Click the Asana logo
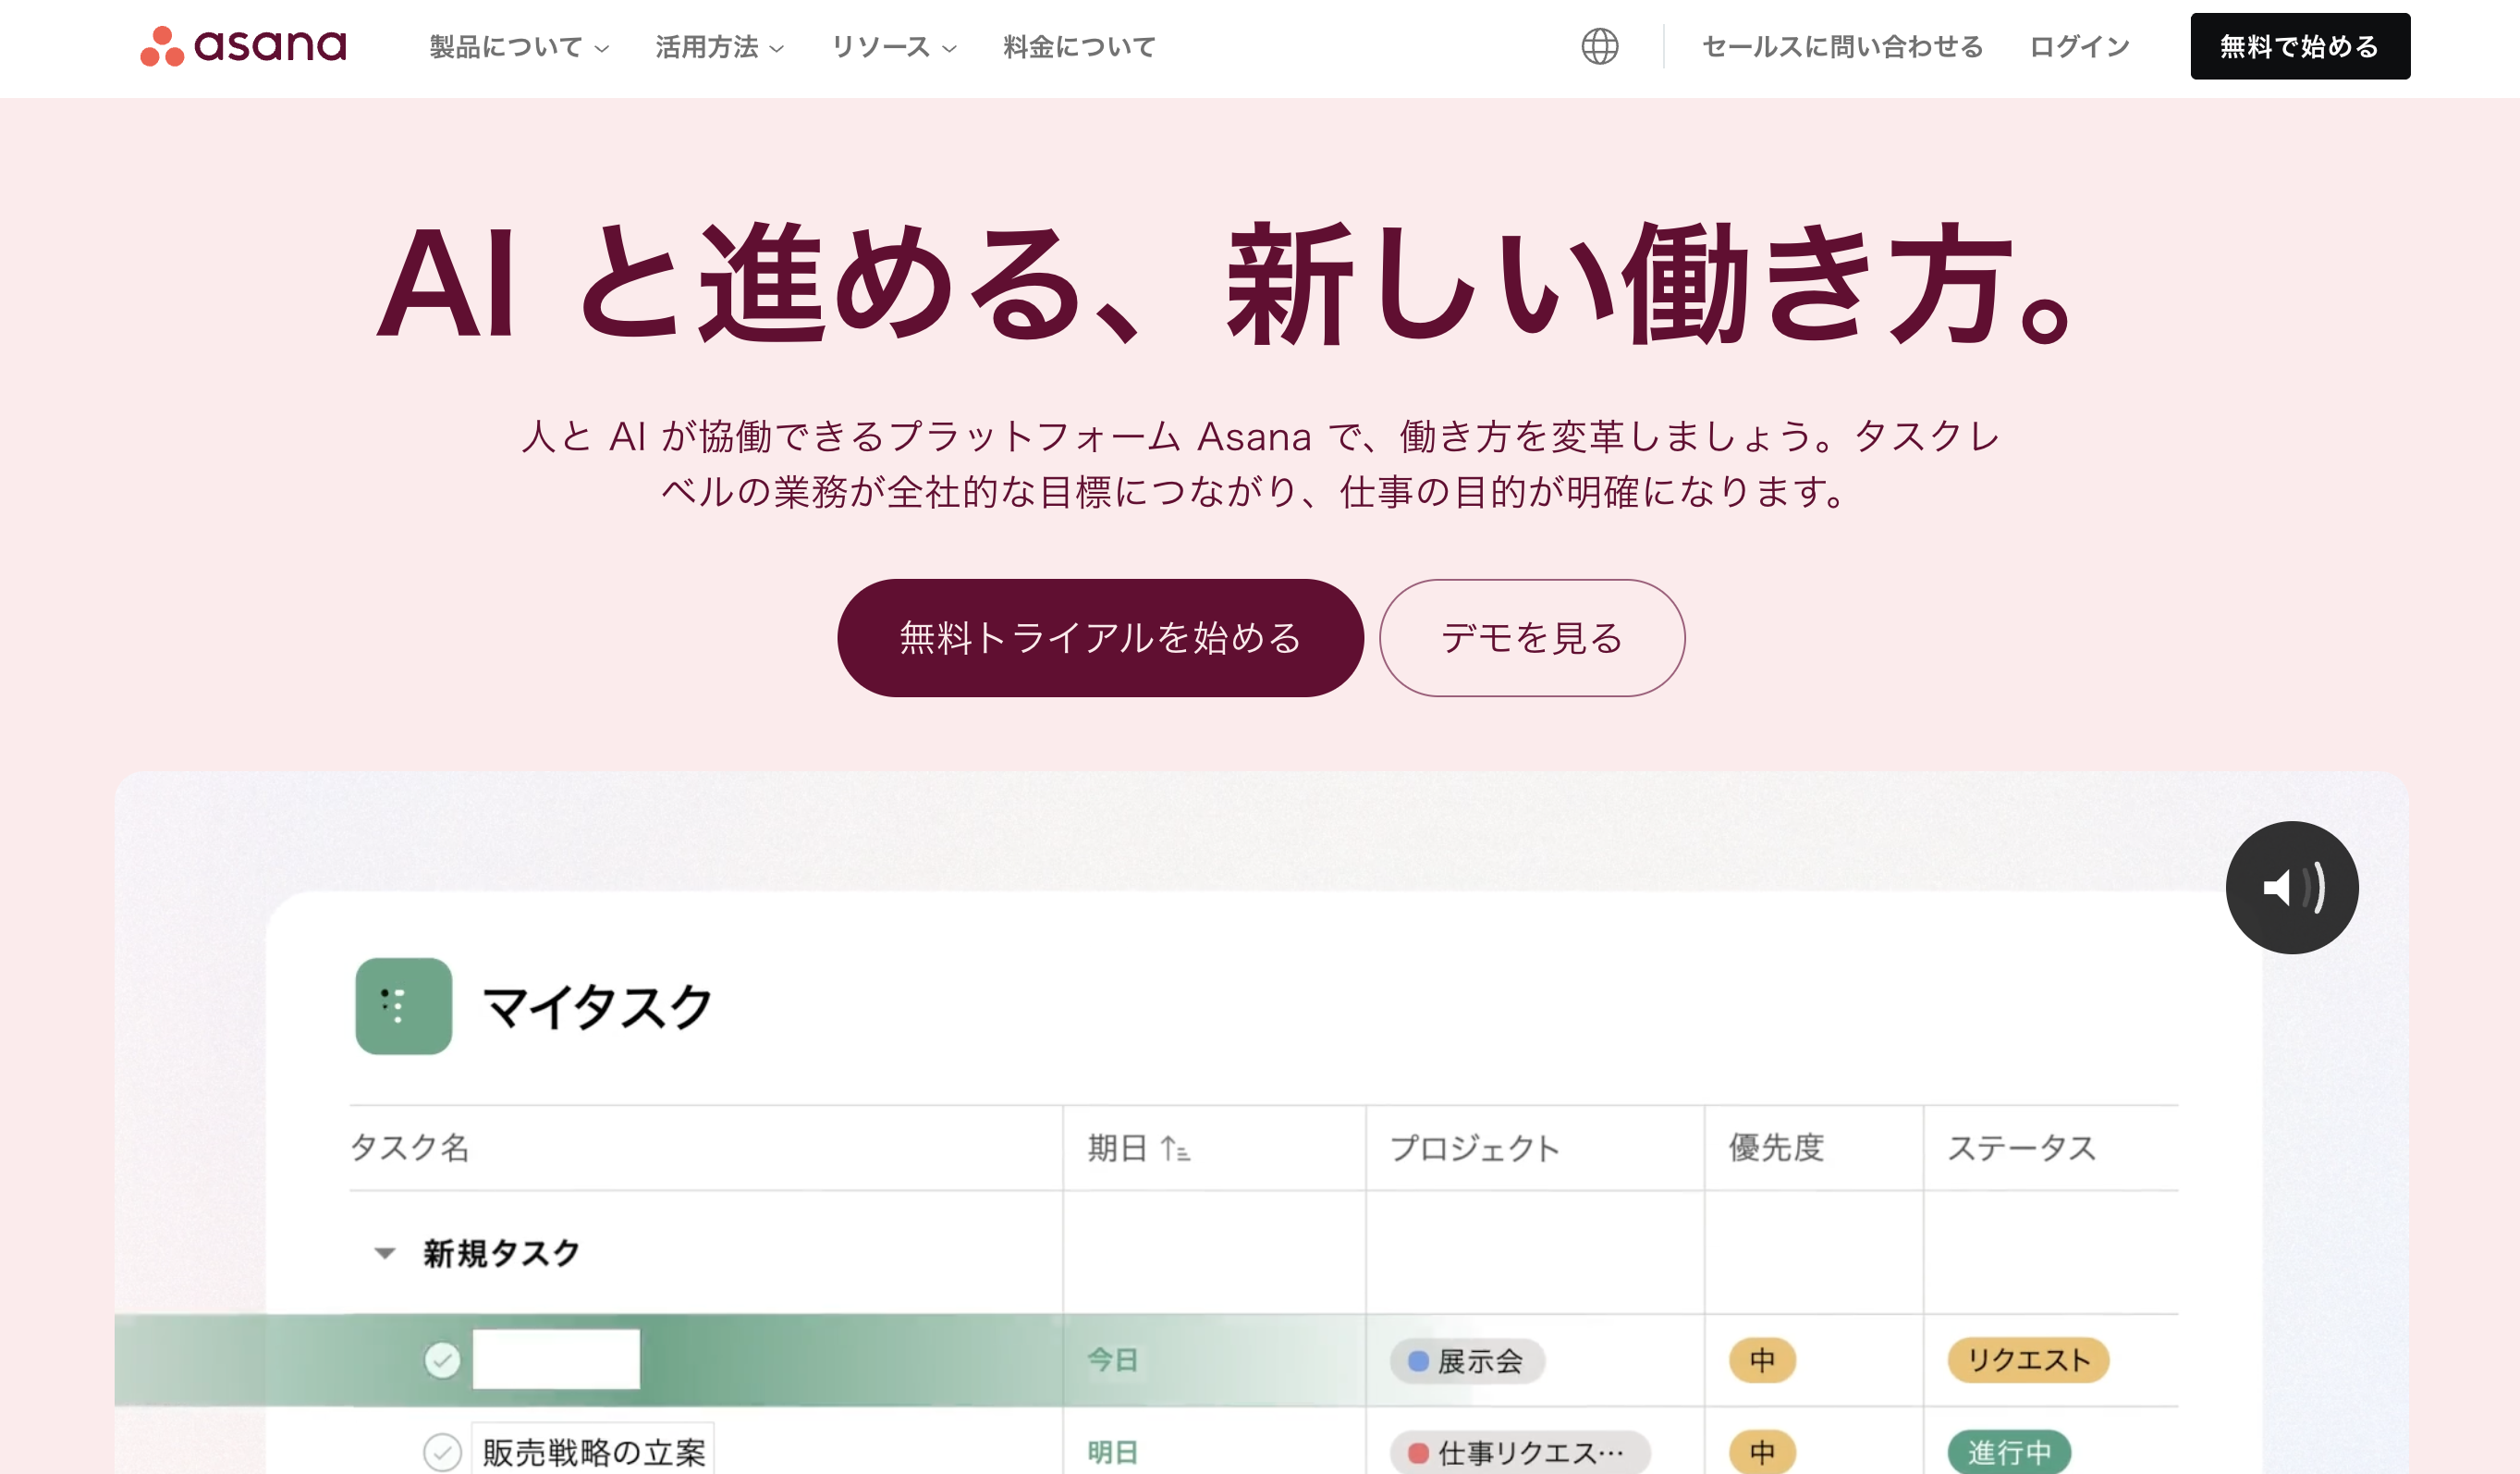 (x=243, y=45)
